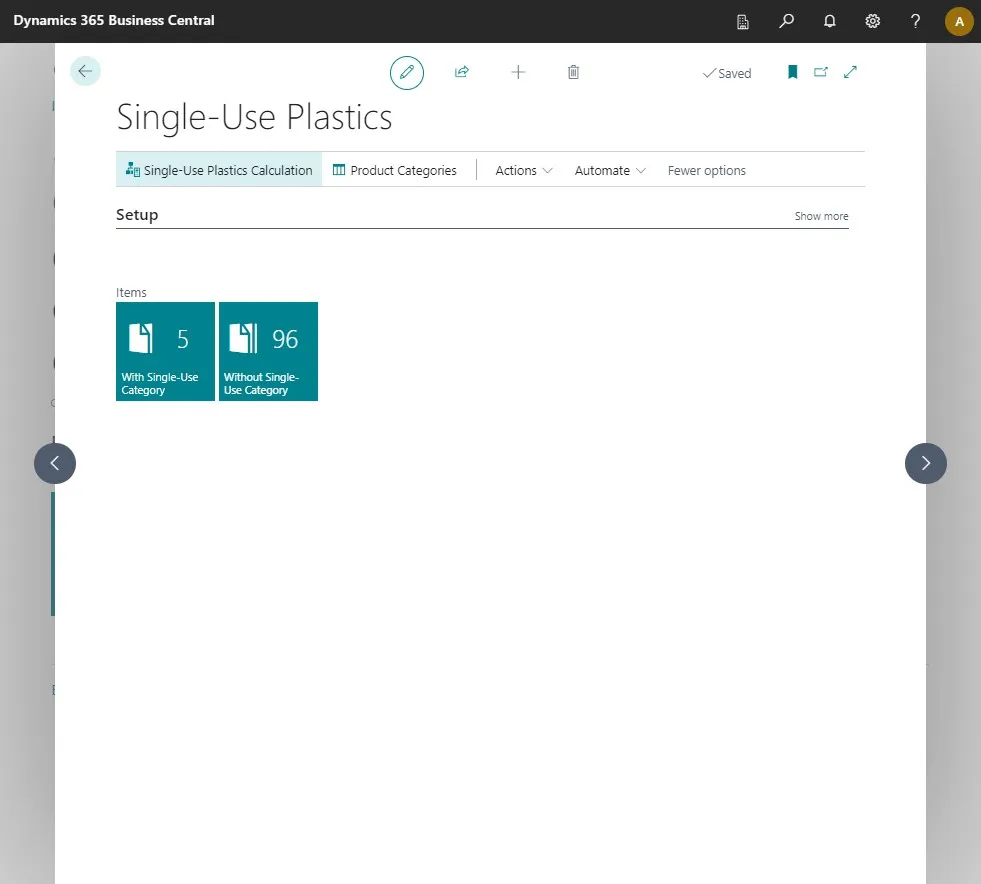The image size is (981, 884).
Task: Open the help question mark
Action: coord(915,21)
